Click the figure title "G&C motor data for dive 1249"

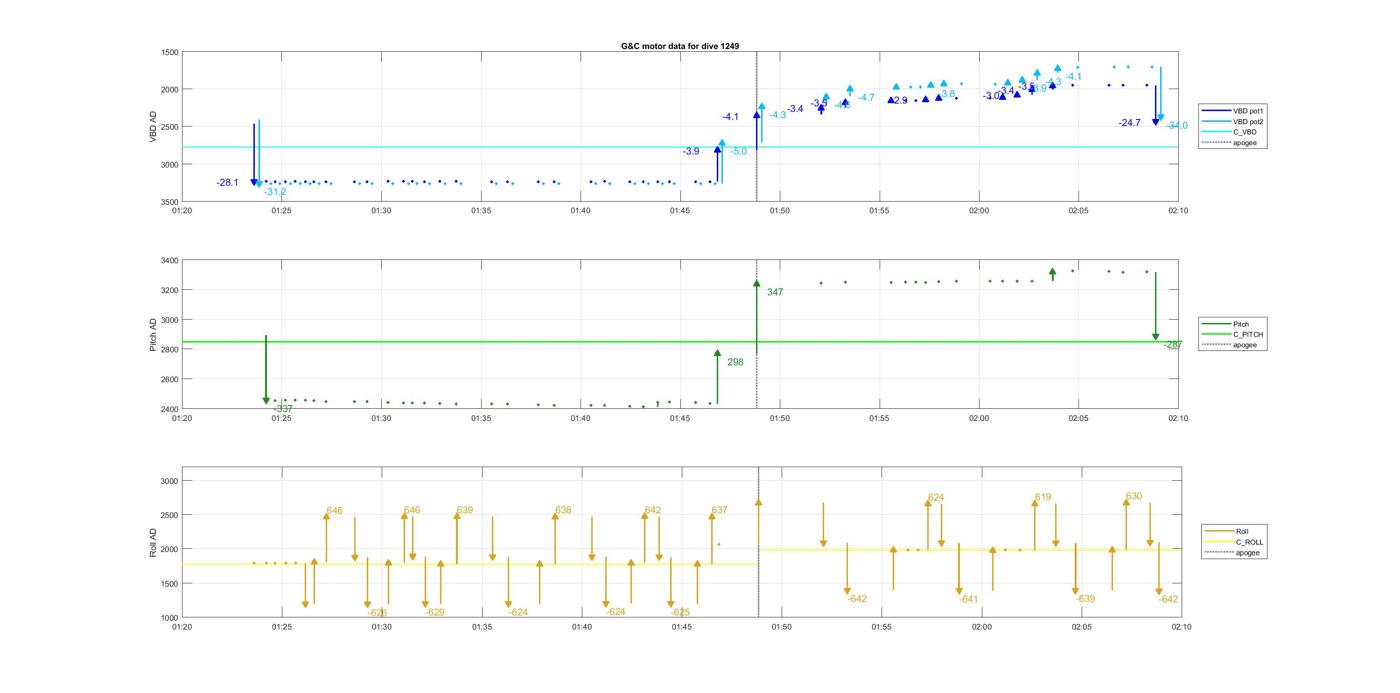[x=680, y=47]
